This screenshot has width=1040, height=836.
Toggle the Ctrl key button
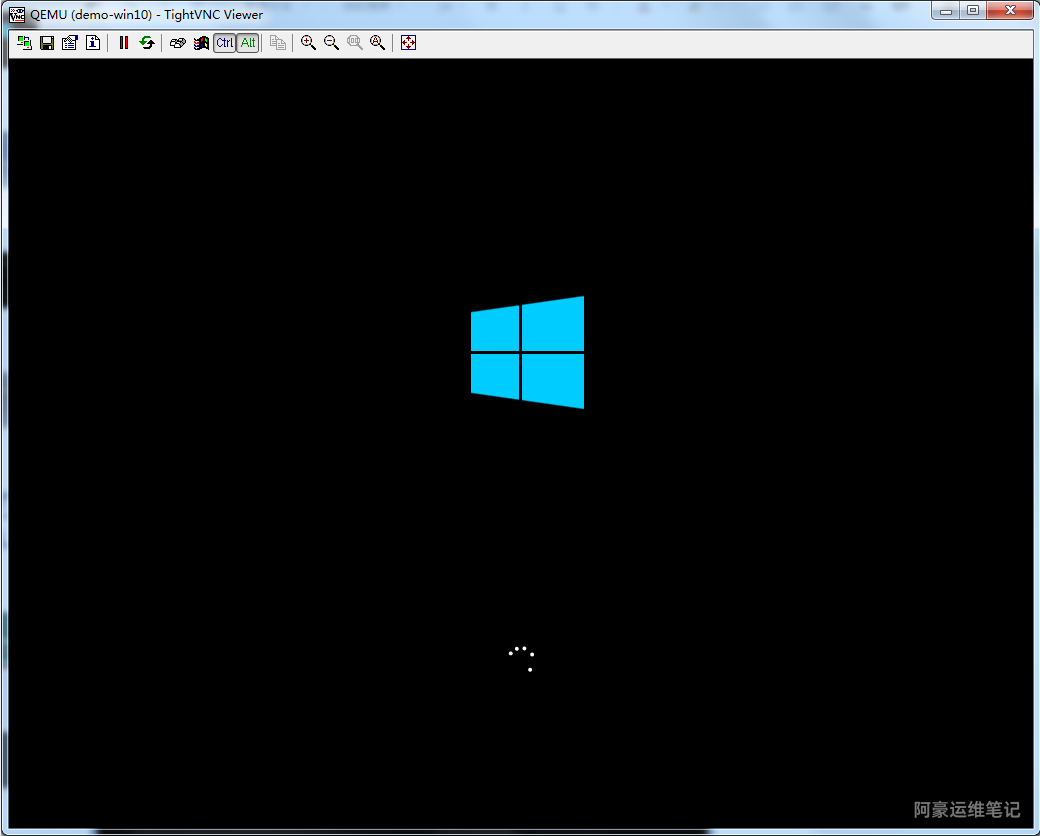point(225,43)
